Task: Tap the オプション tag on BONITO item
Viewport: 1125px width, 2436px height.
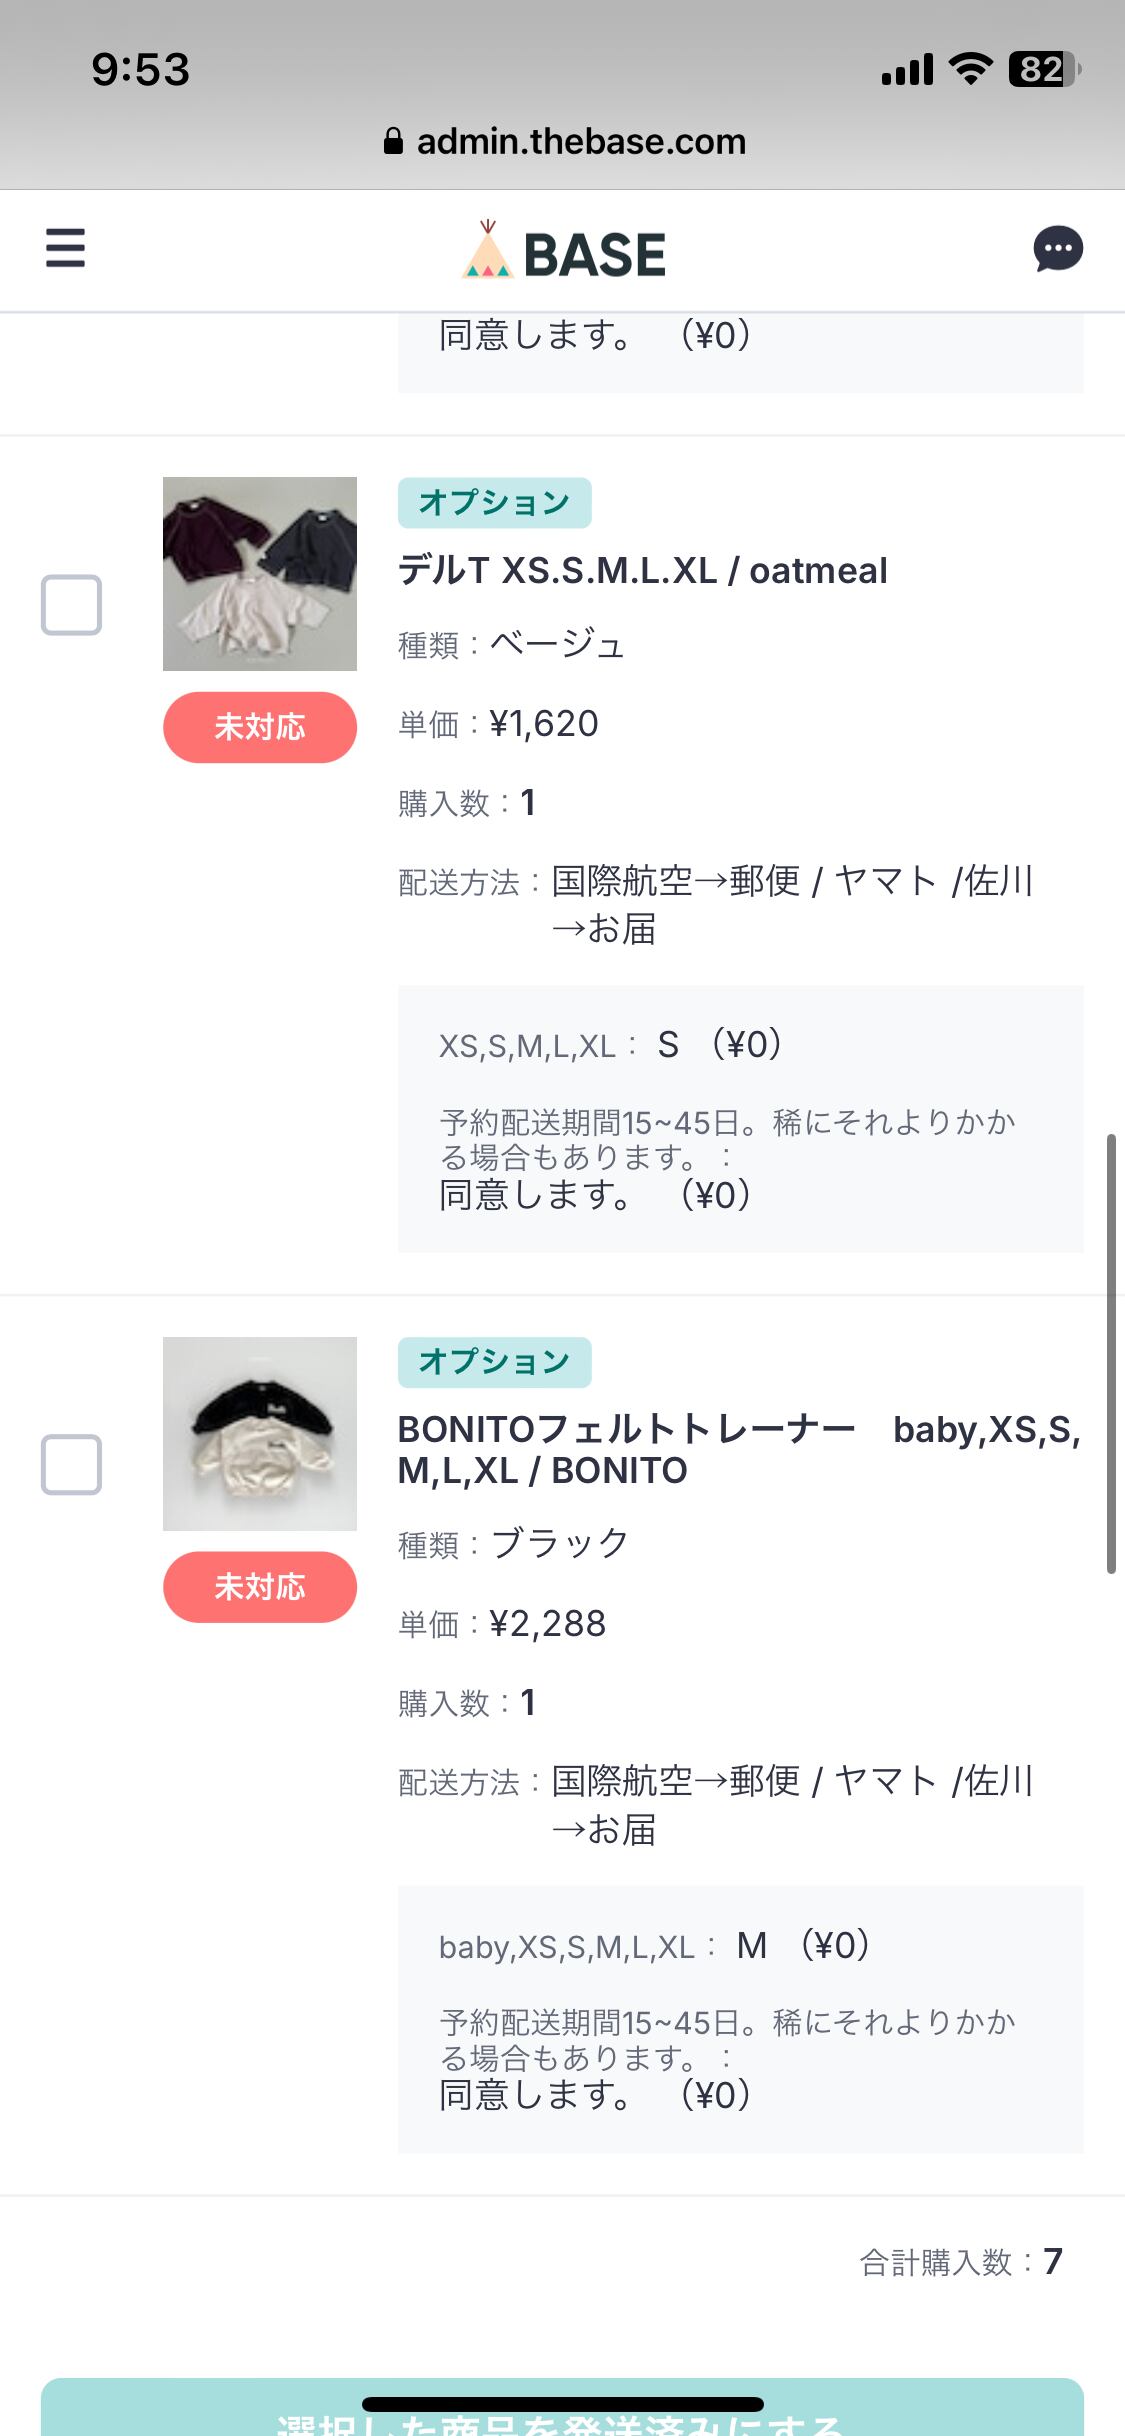Action: coord(494,1362)
